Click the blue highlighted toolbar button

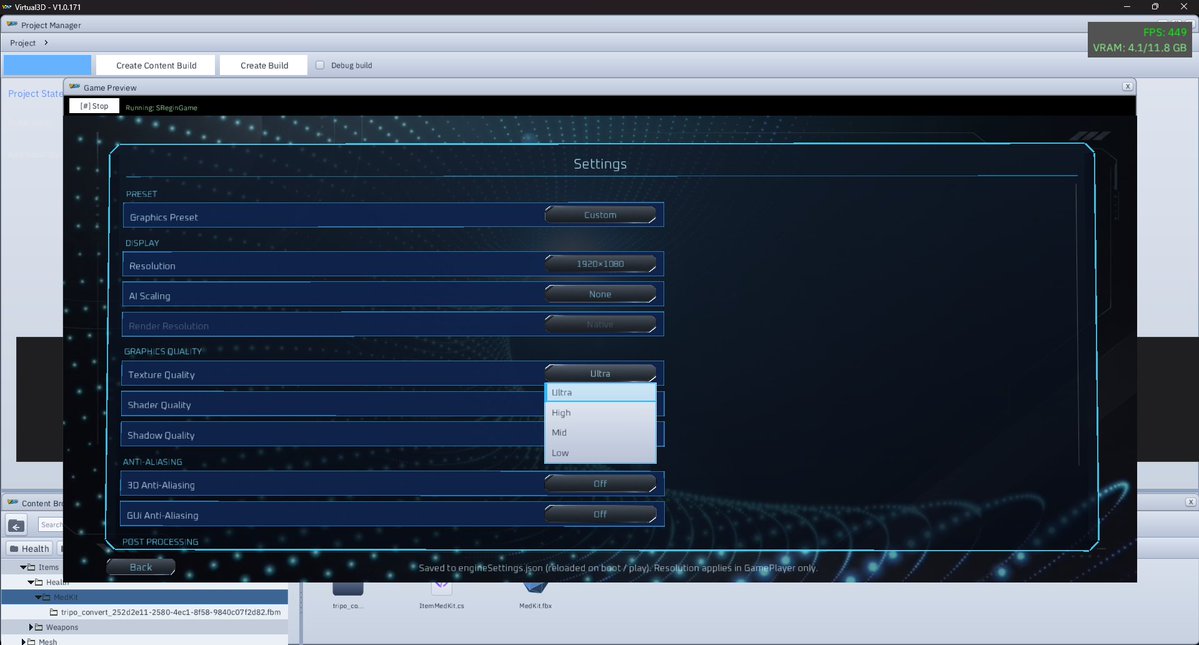[47, 65]
